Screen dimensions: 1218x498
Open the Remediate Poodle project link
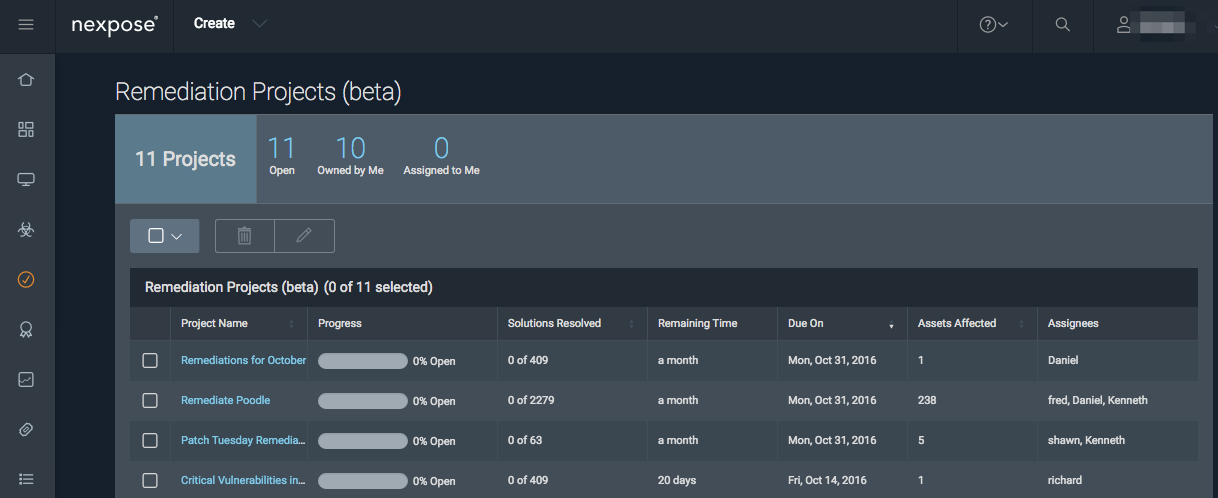(225, 400)
